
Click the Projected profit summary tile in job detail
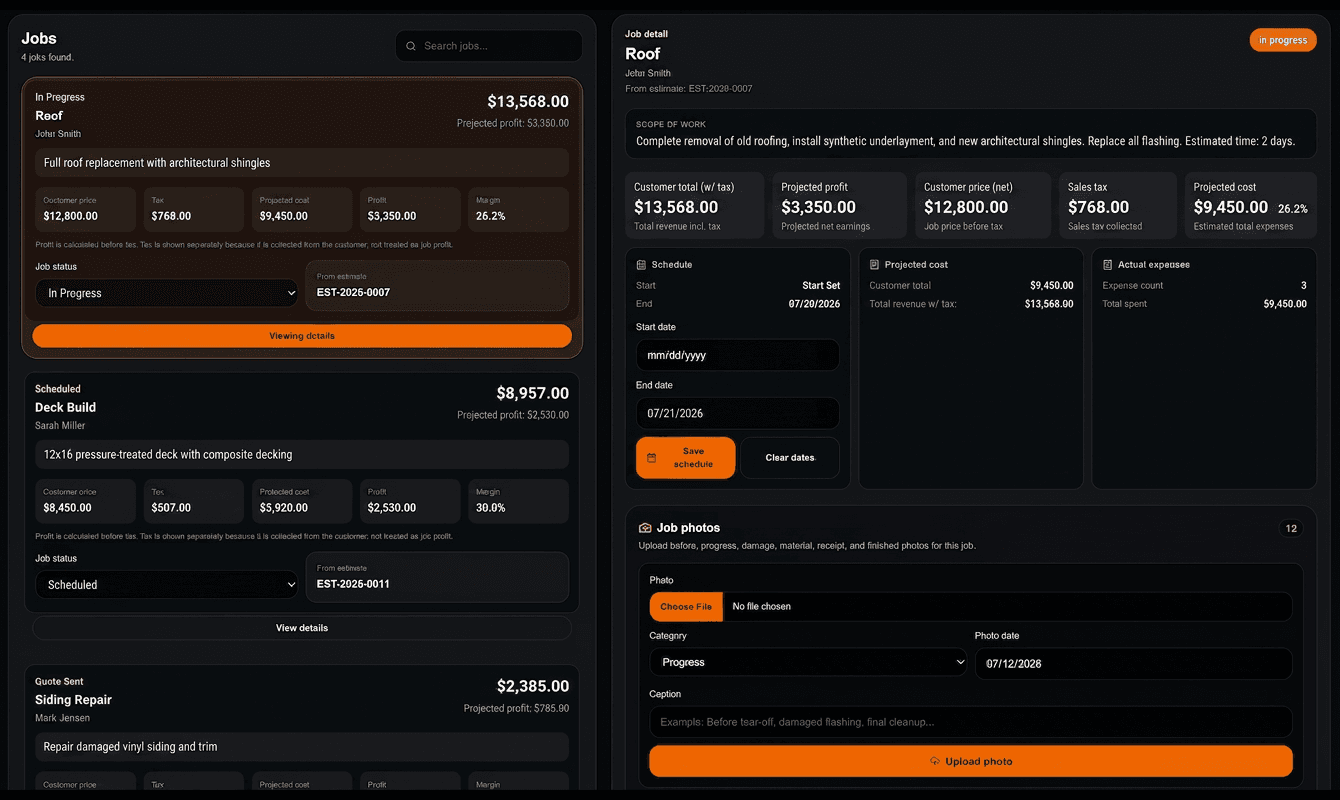840,205
